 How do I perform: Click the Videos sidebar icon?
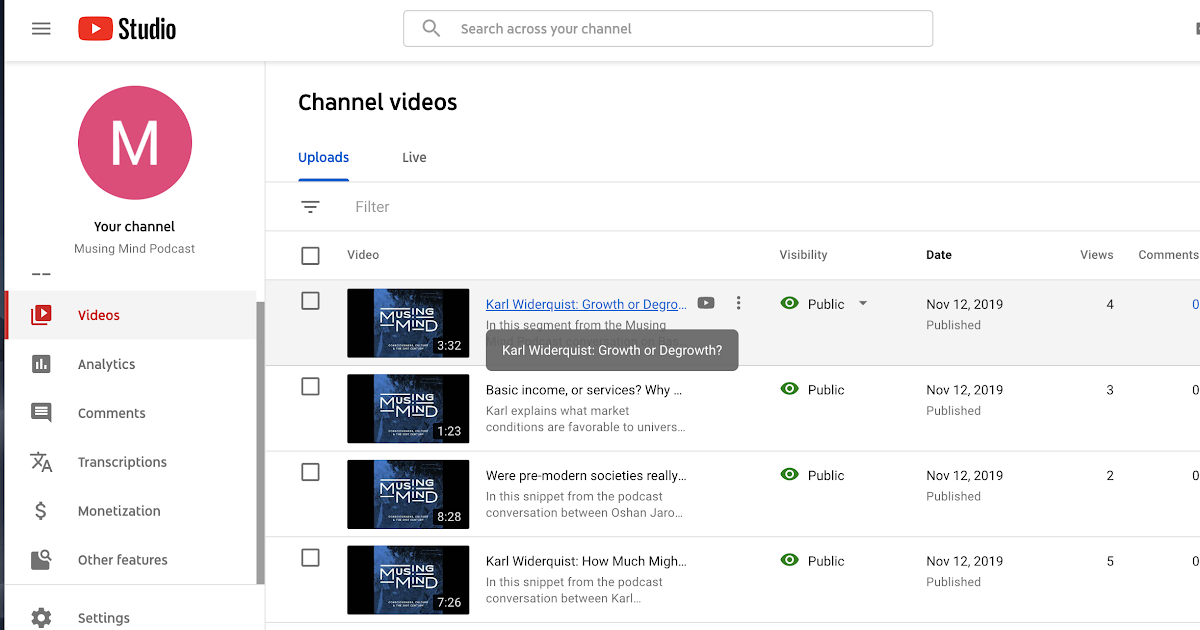point(41,315)
